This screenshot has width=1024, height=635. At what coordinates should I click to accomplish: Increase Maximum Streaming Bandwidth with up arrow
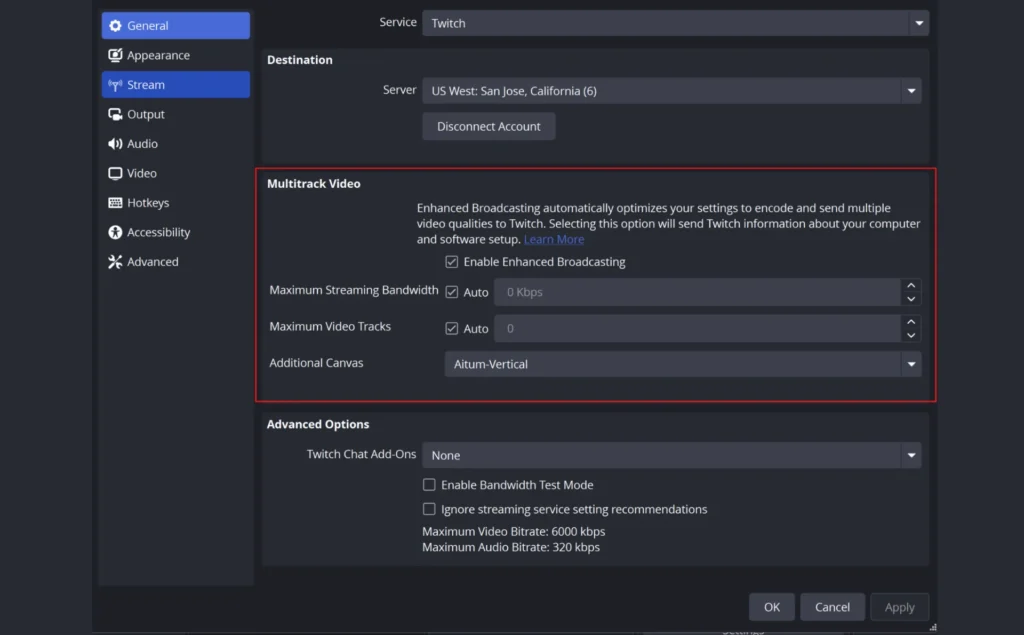pyautogui.click(x=911, y=285)
